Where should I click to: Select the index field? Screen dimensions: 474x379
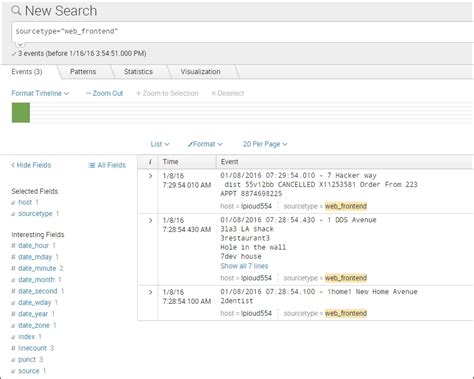(x=26, y=336)
